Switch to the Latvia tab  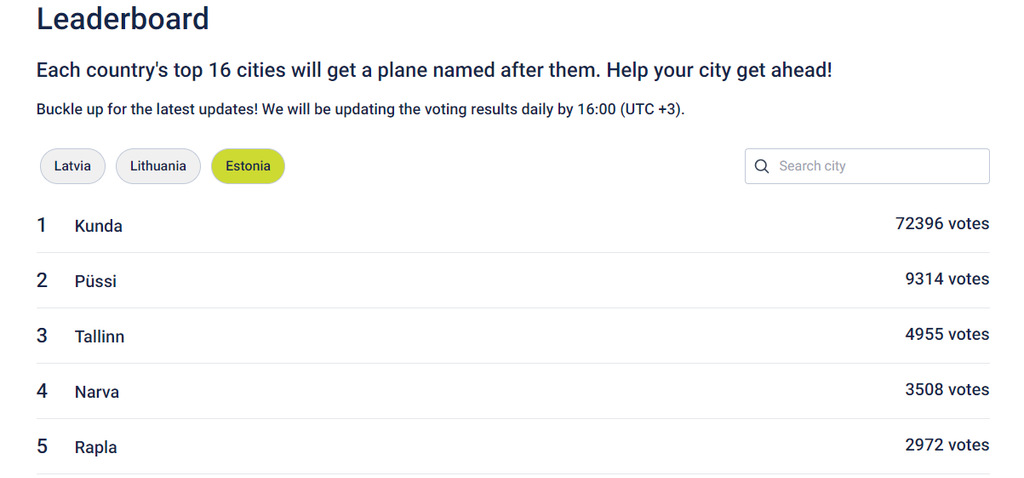72,167
